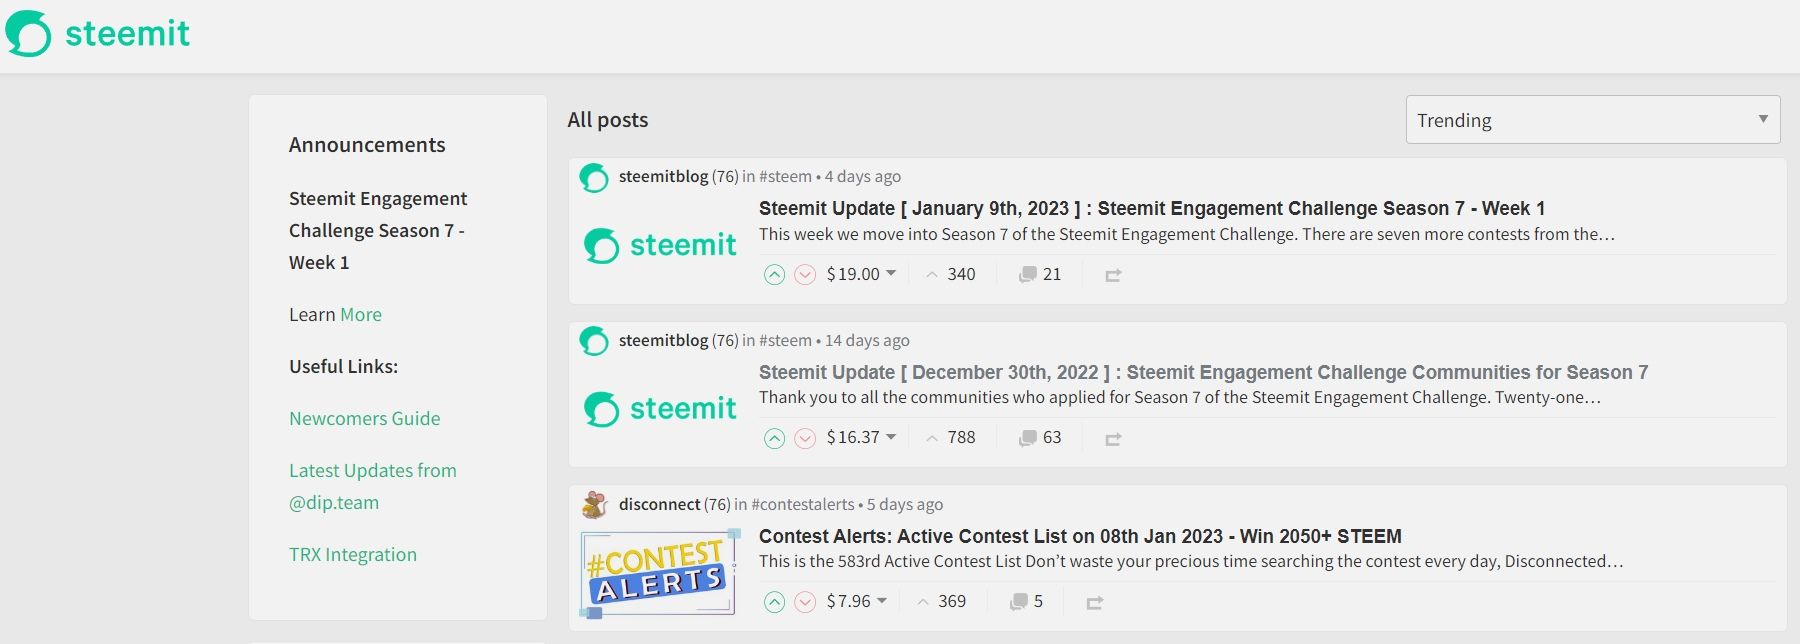1800x644 pixels.
Task: Downvote the December 30th Steemit Update post
Action: (x=805, y=438)
